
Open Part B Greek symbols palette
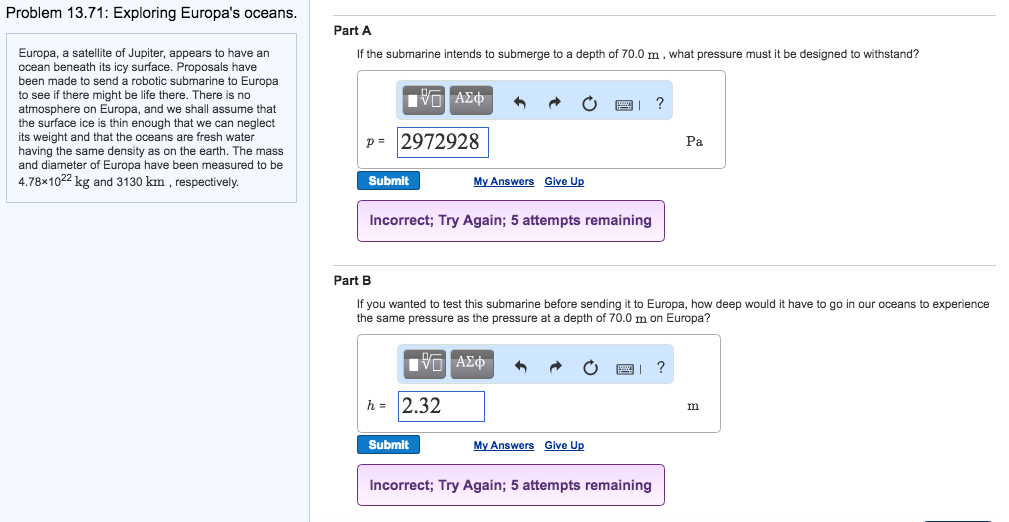(472, 364)
